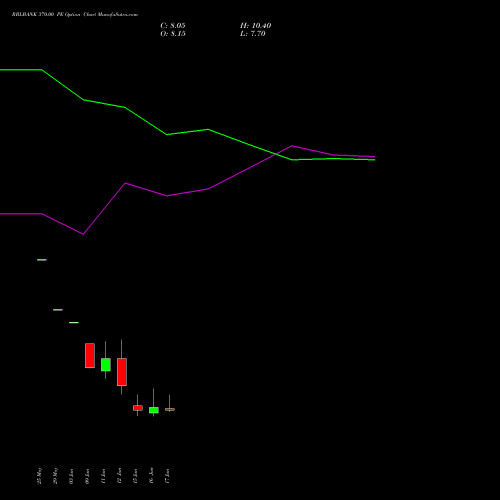Click the open value "O: 8.15"
Viewport: 500px width, 500px height.
pyautogui.click(x=173, y=34)
